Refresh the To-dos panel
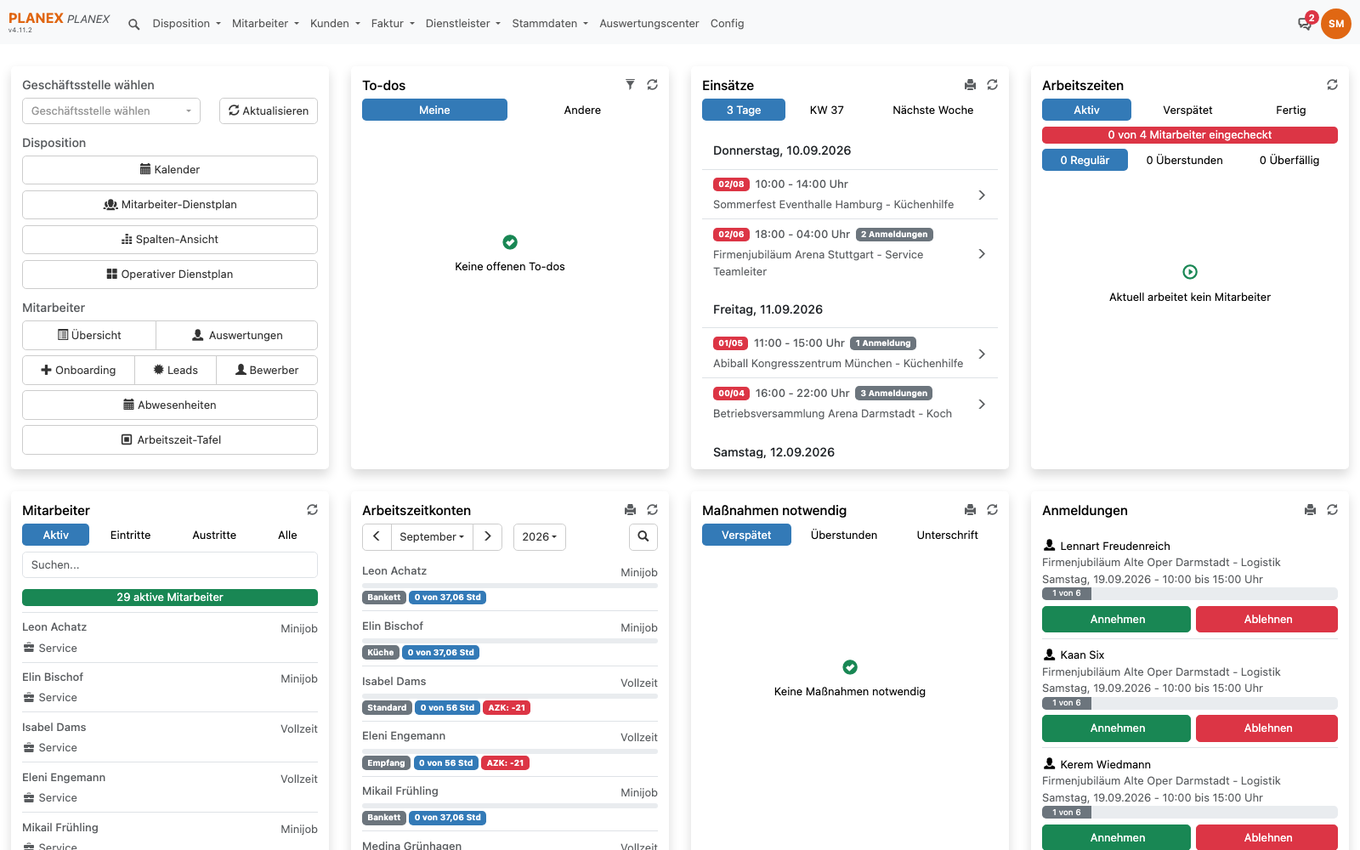Viewport: 1360px width, 850px height. click(652, 85)
